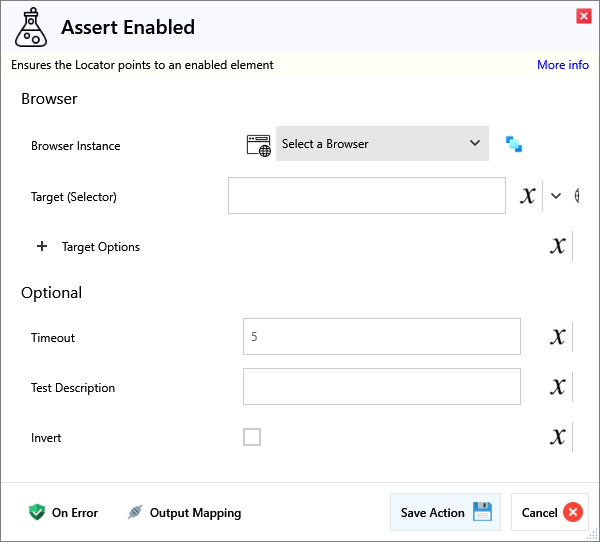Image resolution: width=600 pixels, height=542 pixels.
Task: Click the variable icon for Target Options
Action: 557,246
